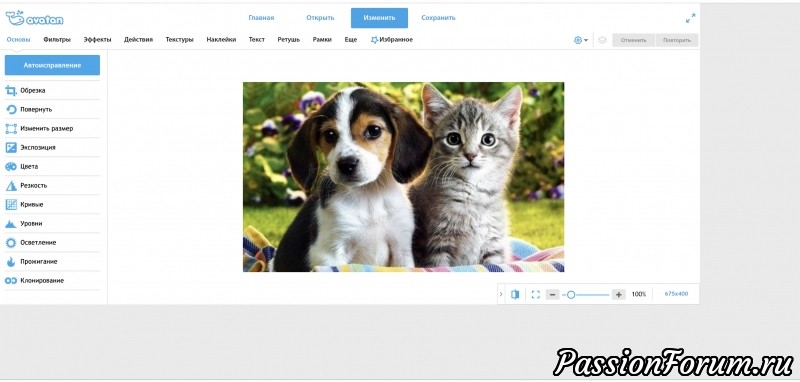
Task: Click the Отменить undo button
Action: point(634,40)
